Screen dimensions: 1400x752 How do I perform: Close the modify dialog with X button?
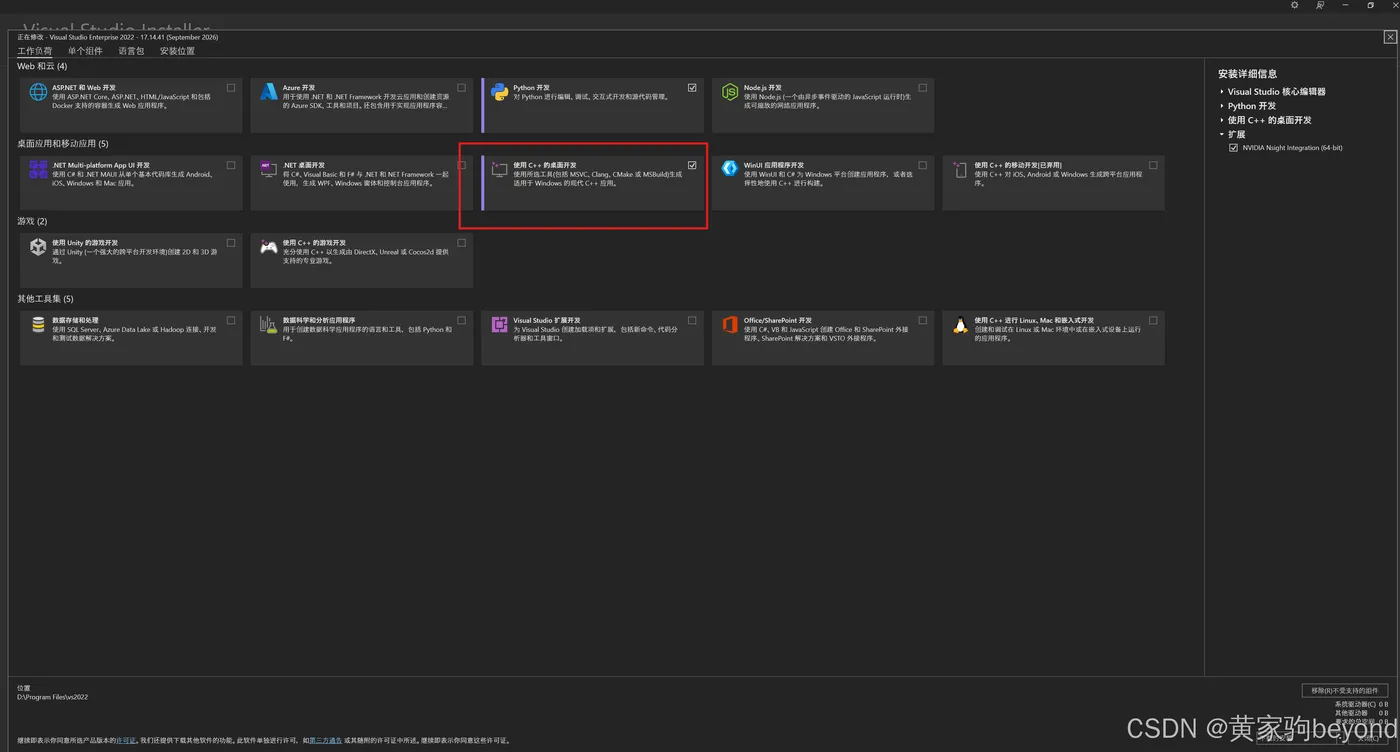pos(1390,37)
